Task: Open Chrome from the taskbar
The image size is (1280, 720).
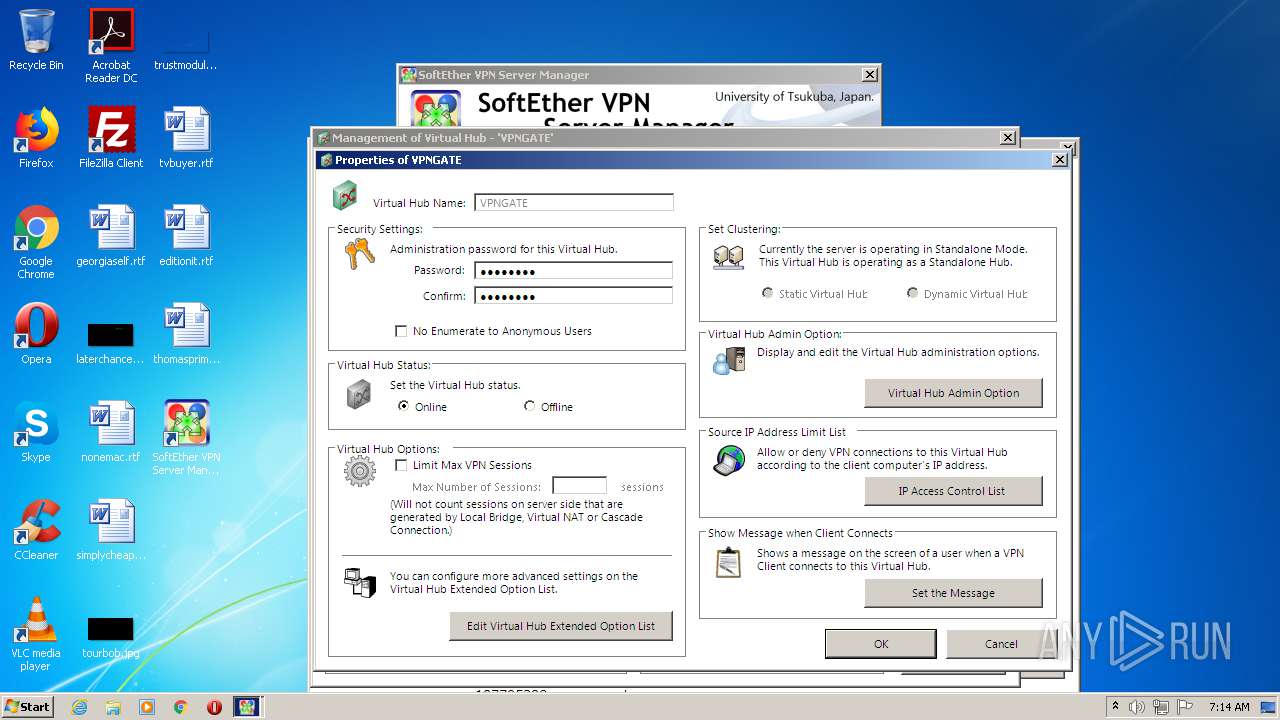Action: pyautogui.click(x=180, y=707)
